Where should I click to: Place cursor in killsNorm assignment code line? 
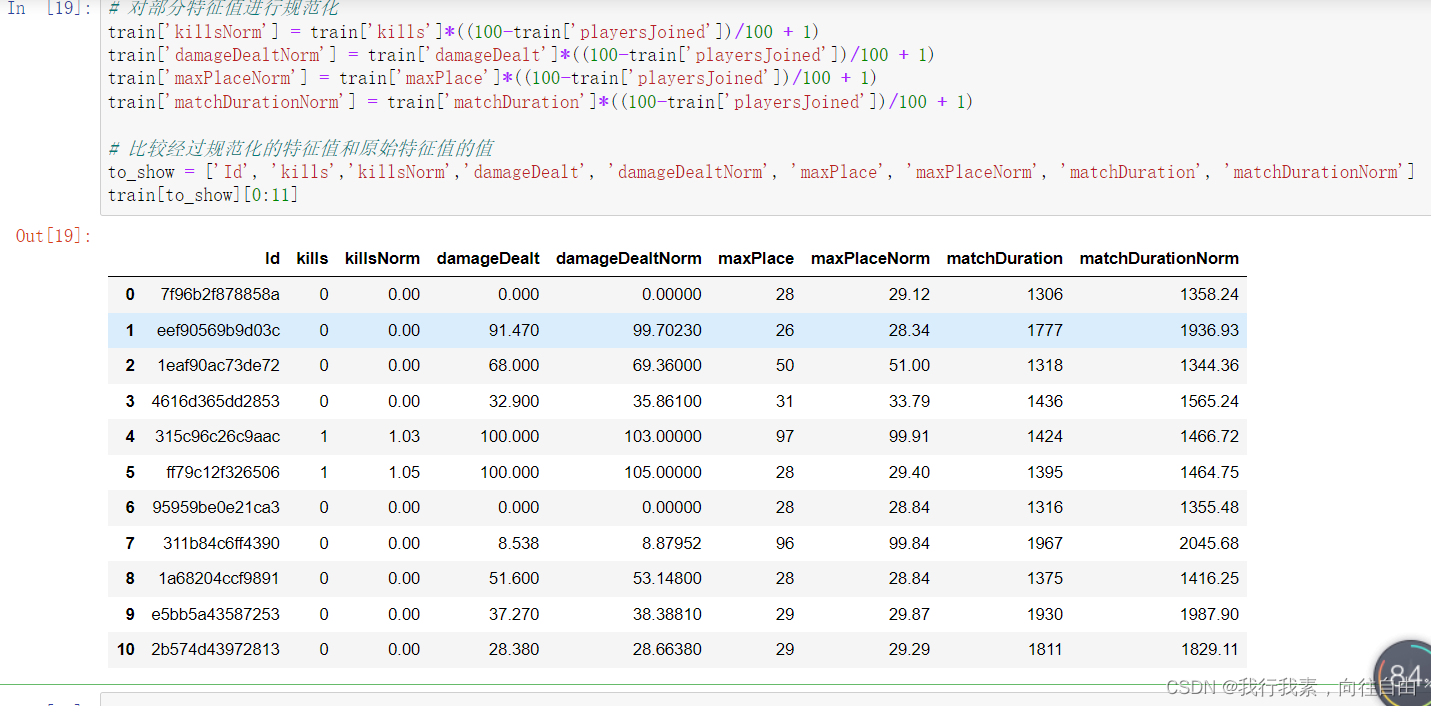[463, 32]
